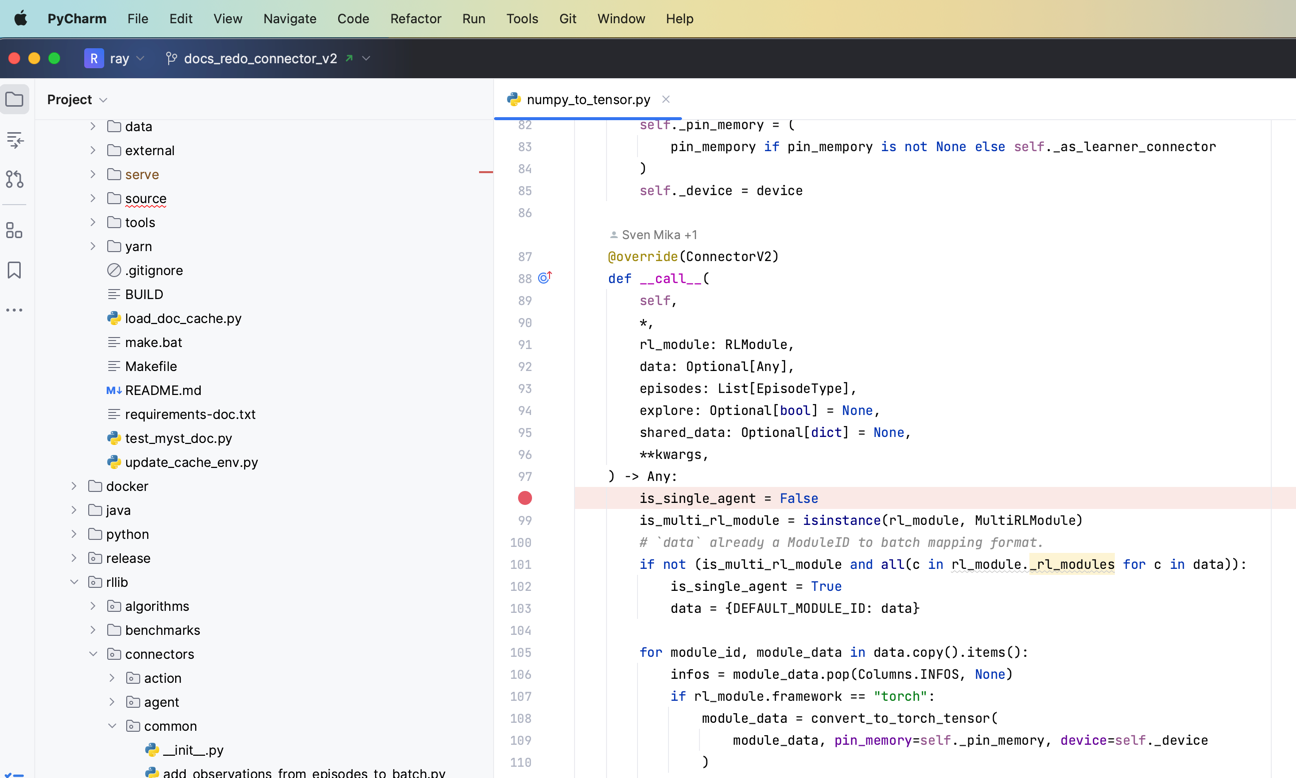This screenshot has width=1296, height=778.
Task: Show more tool windows ellipsis icon
Action: click(x=14, y=310)
